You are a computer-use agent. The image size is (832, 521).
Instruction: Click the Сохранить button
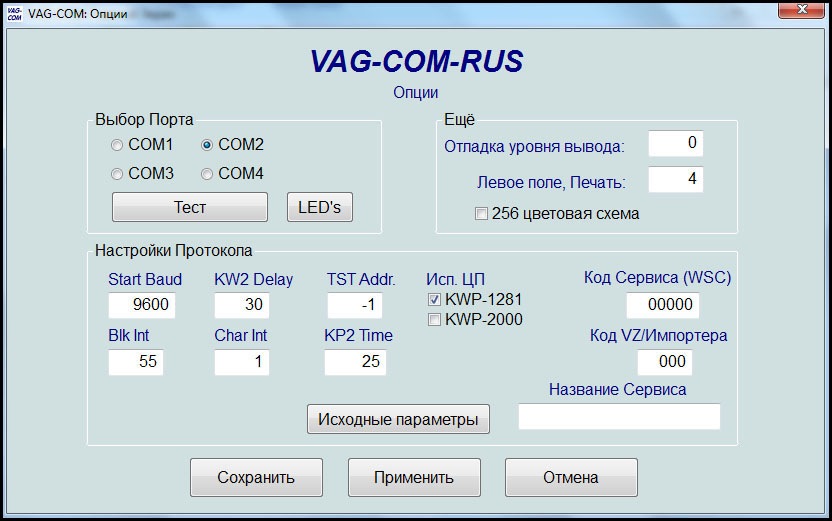(x=256, y=477)
